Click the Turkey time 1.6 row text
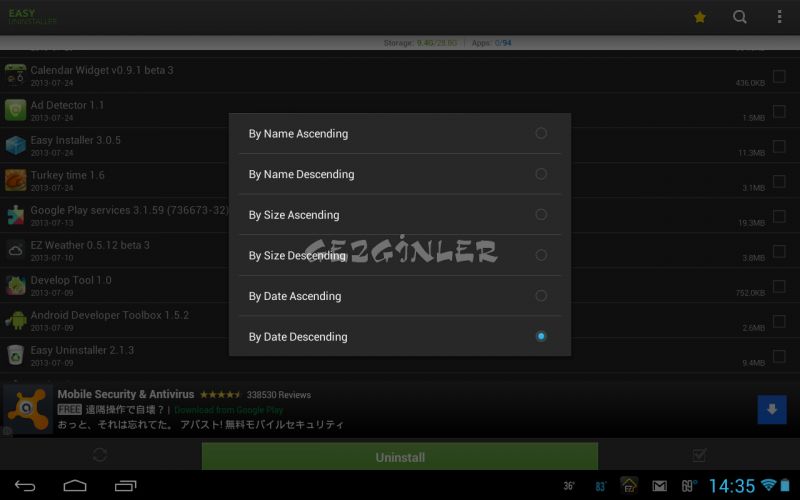The height and width of the screenshot is (500, 800). click(x=67, y=175)
